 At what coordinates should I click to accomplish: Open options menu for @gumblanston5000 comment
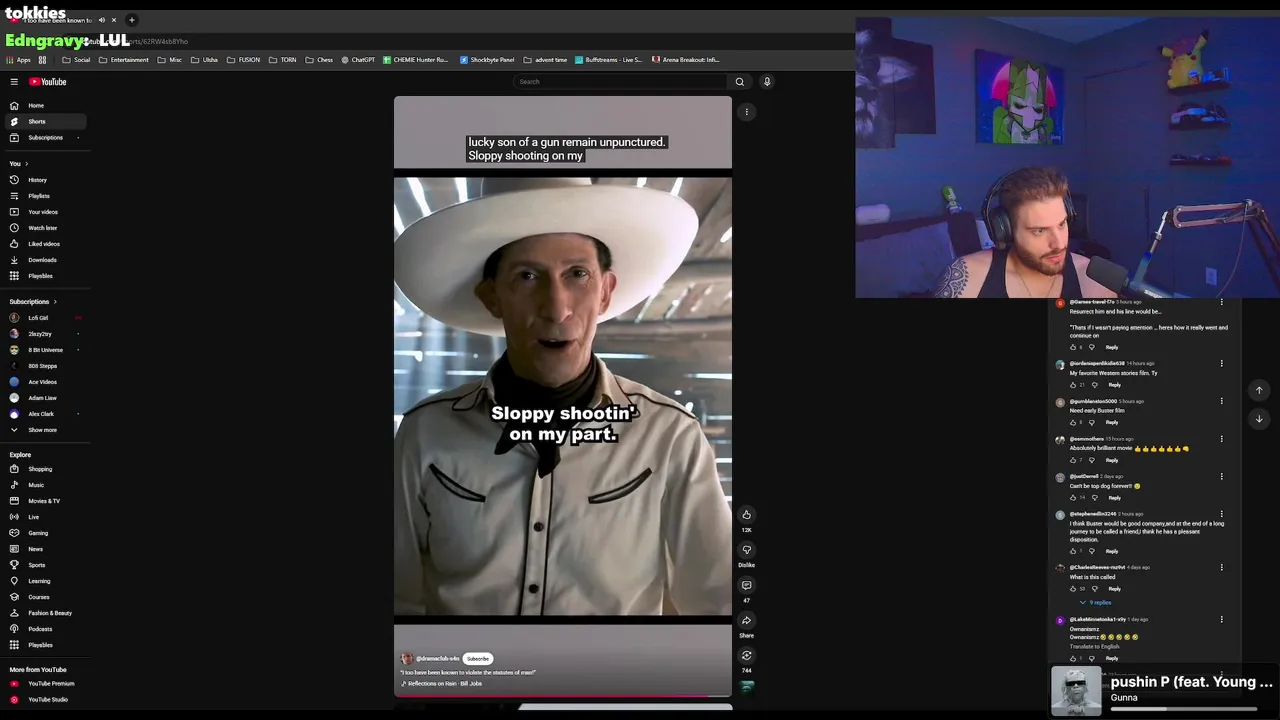click(1221, 401)
